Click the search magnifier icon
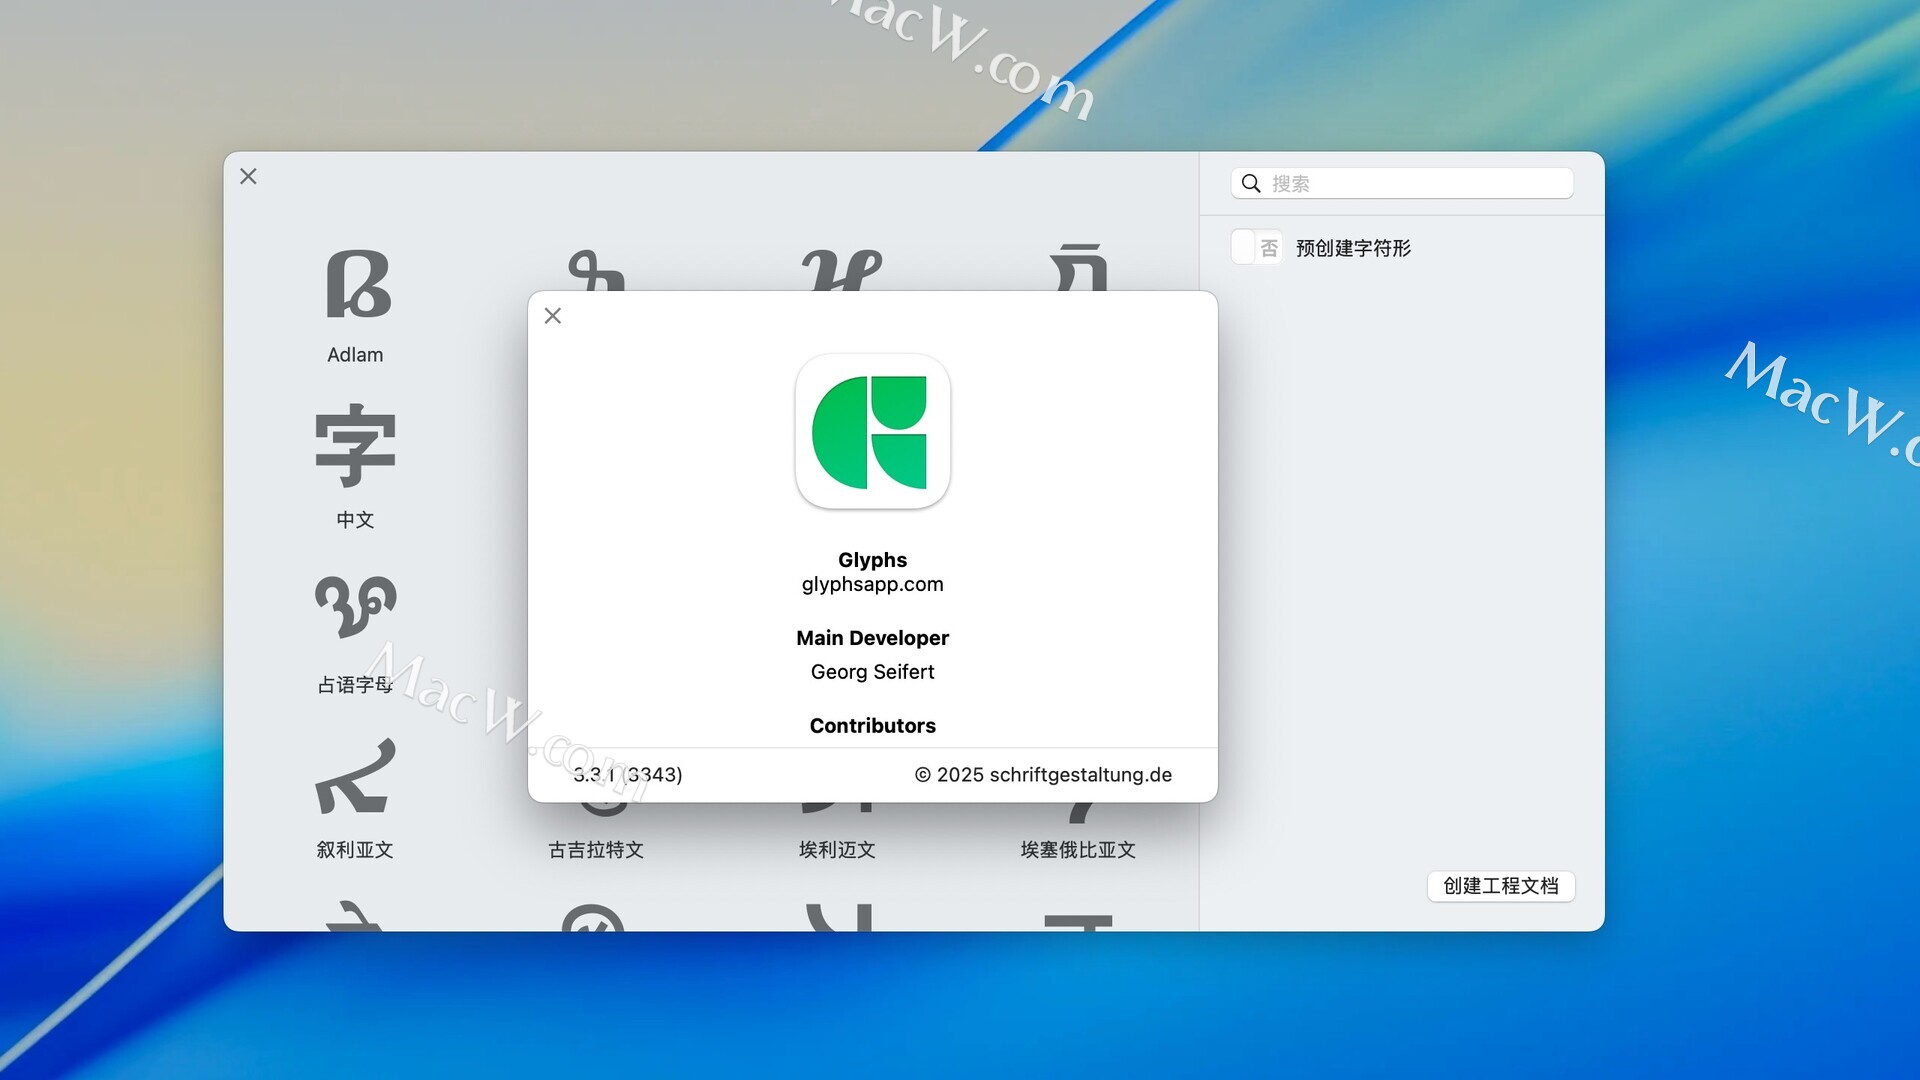Image resolution: width=1920 pixels, height=1080 pixels. pos(1251,184)
